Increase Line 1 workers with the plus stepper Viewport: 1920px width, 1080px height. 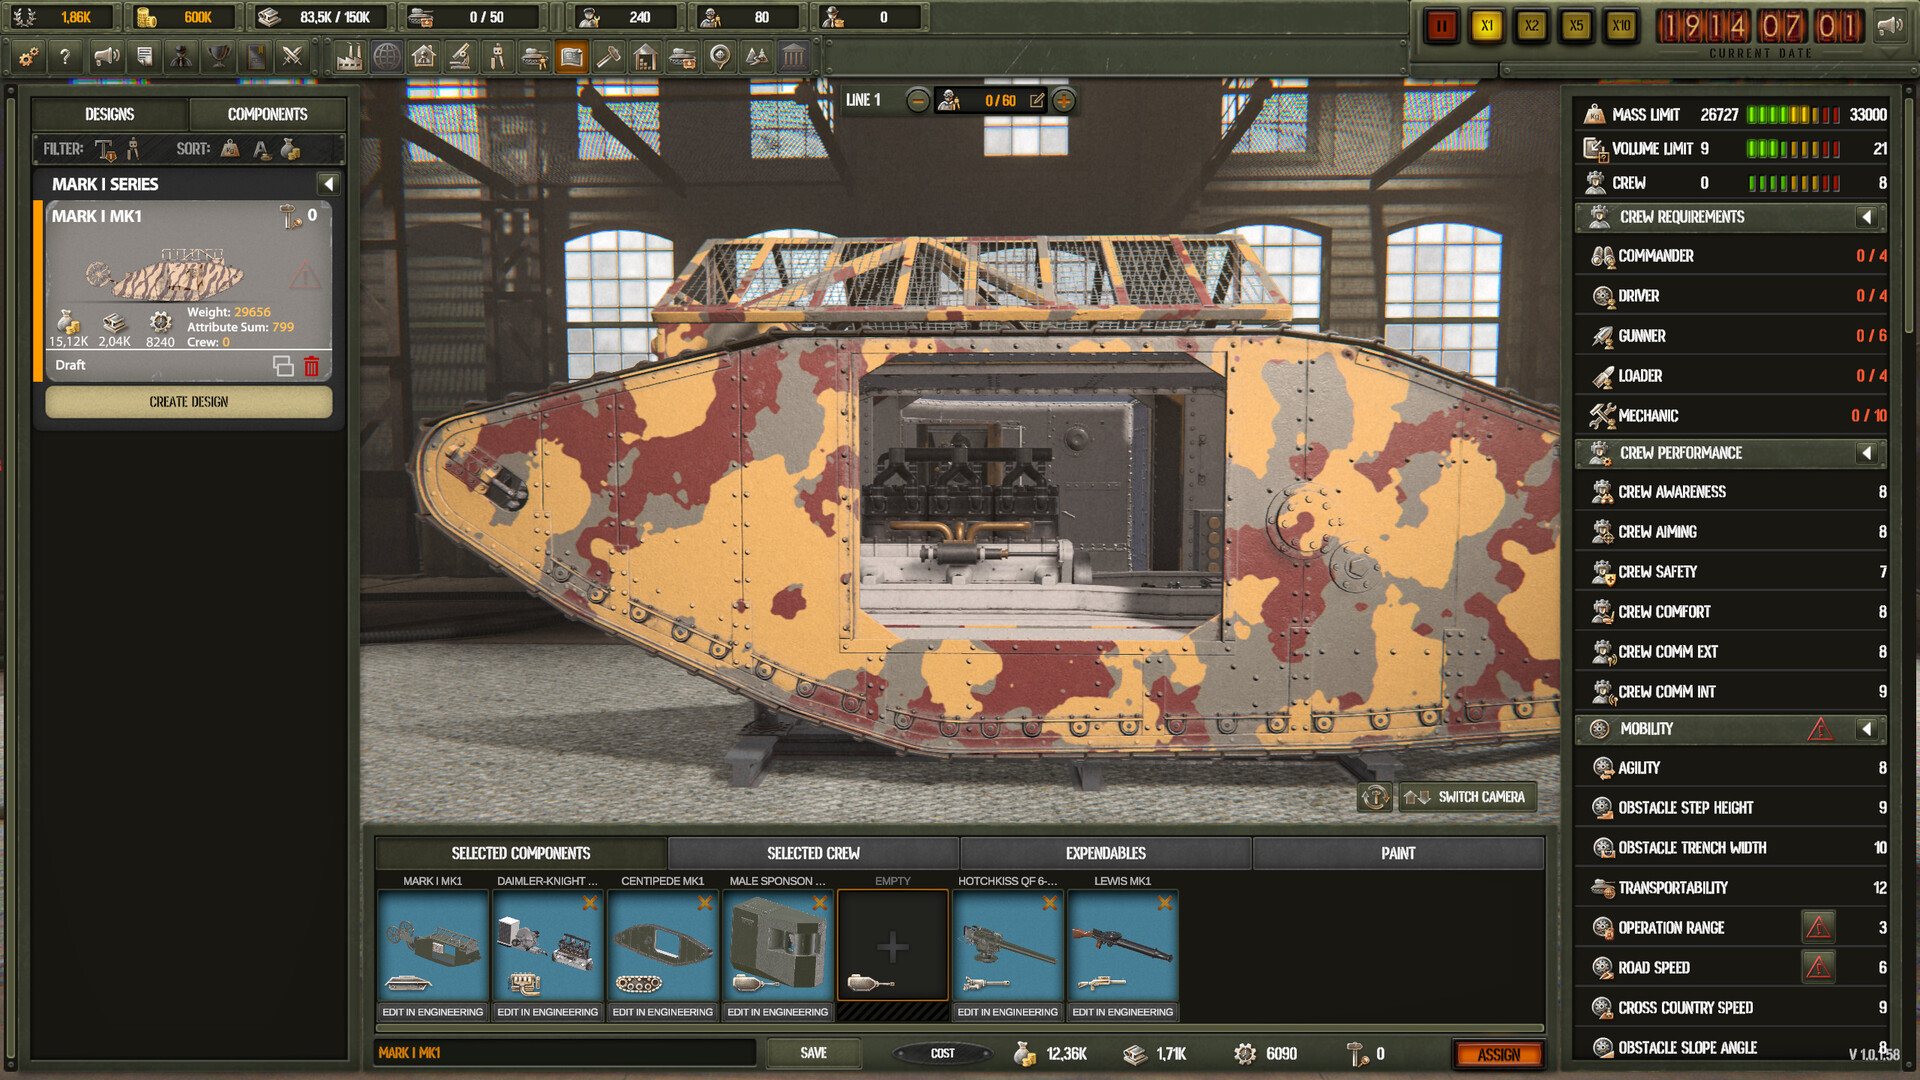1063,100
